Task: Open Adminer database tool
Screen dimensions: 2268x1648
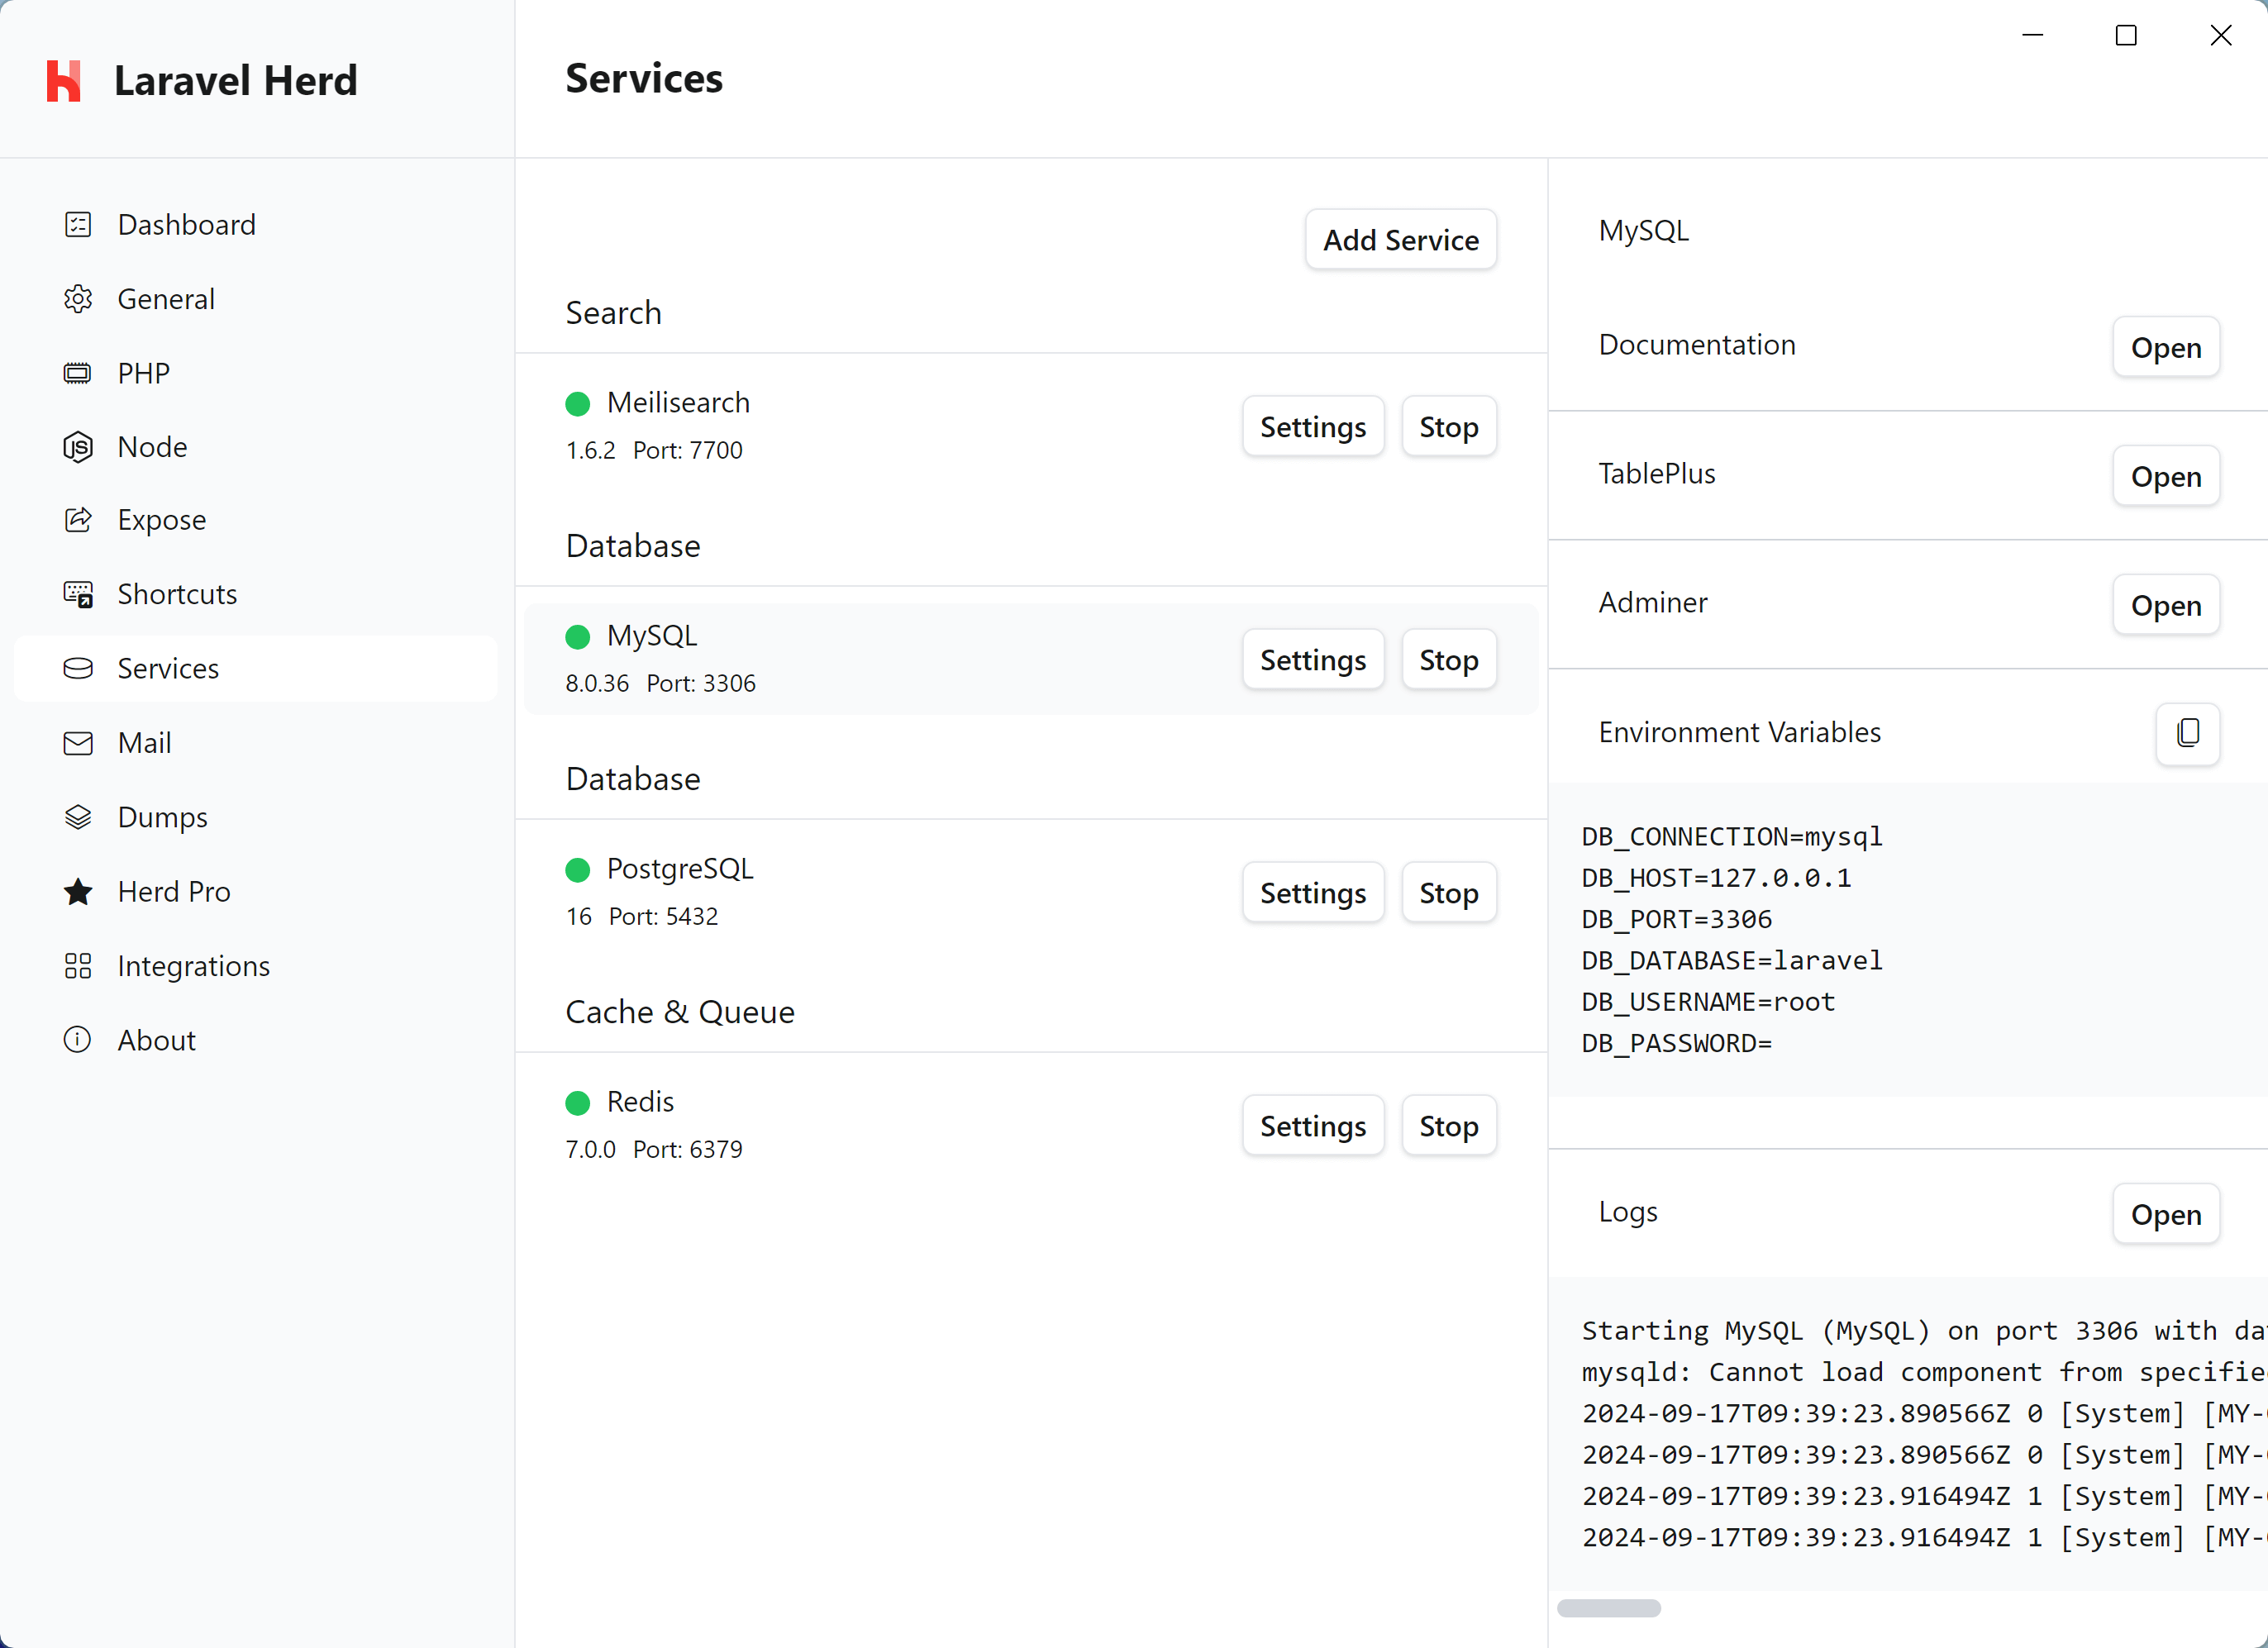Action: pyautogui.click(x=2164, y=604)
